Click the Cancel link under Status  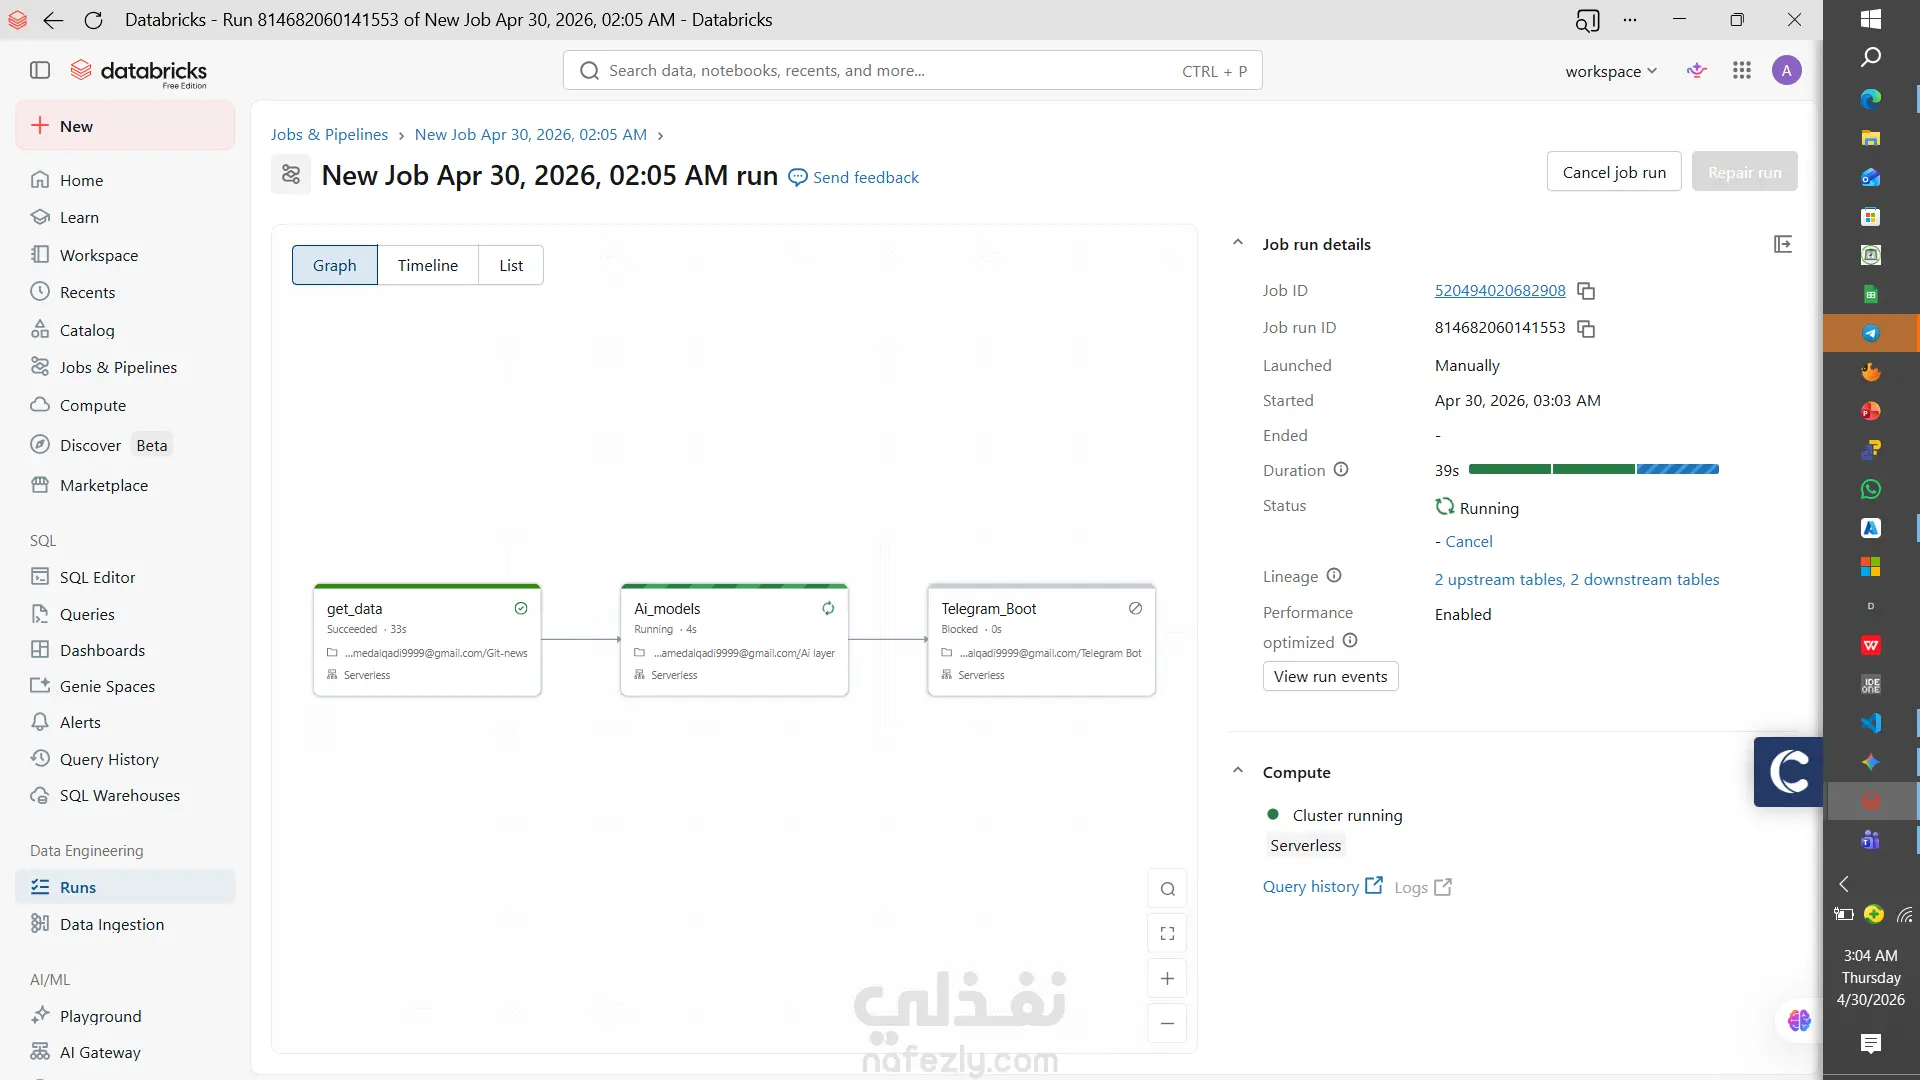tap(1468, 541)
